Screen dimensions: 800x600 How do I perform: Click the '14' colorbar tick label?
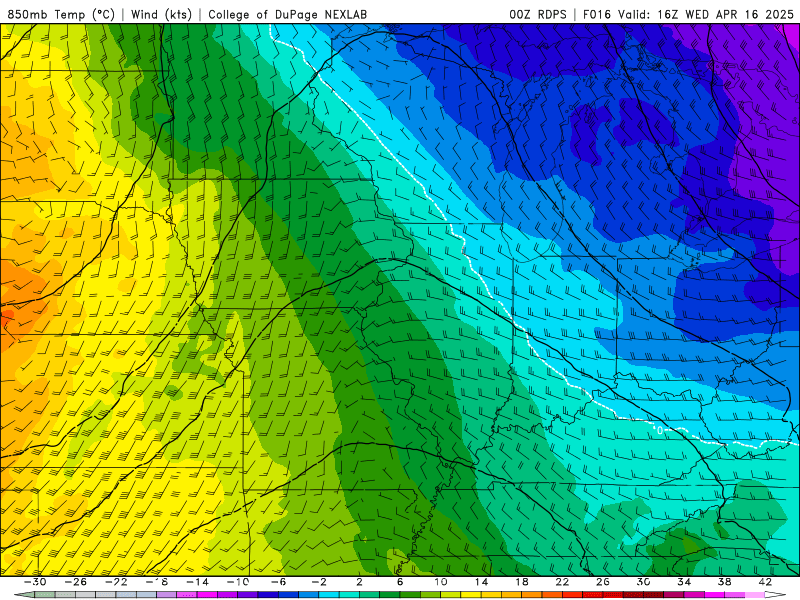point(481,582)
